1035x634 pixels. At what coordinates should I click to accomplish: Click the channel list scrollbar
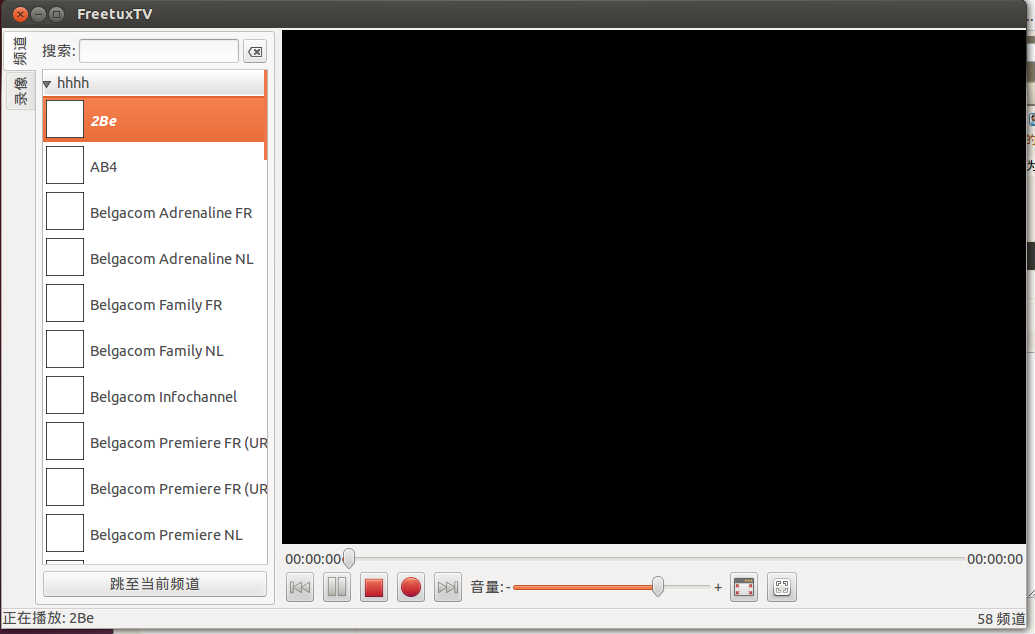pos(265,115)
